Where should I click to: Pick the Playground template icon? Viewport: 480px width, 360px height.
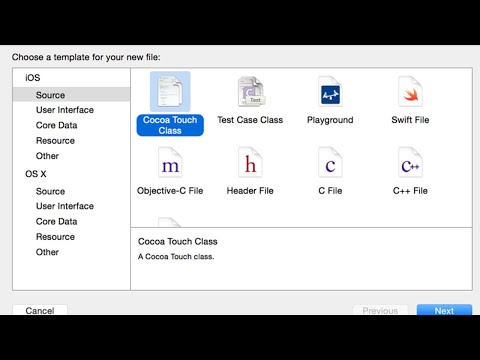330,92
